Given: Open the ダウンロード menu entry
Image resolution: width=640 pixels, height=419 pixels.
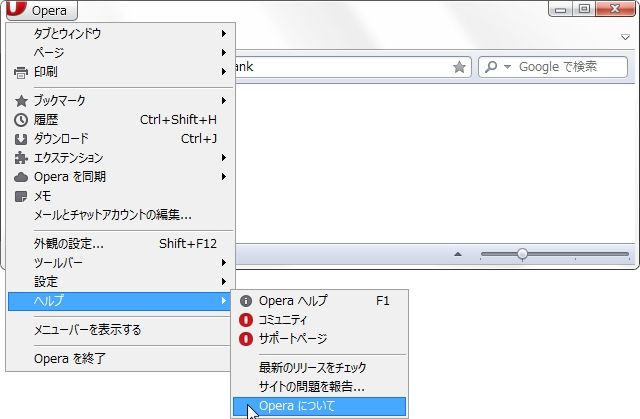Looking at the screenshot, I should pyautogui.click(x=120, y=139).
